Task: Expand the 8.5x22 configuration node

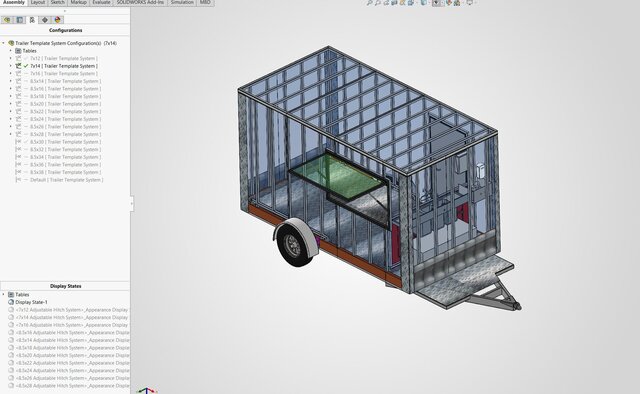Action: [11, 111]
